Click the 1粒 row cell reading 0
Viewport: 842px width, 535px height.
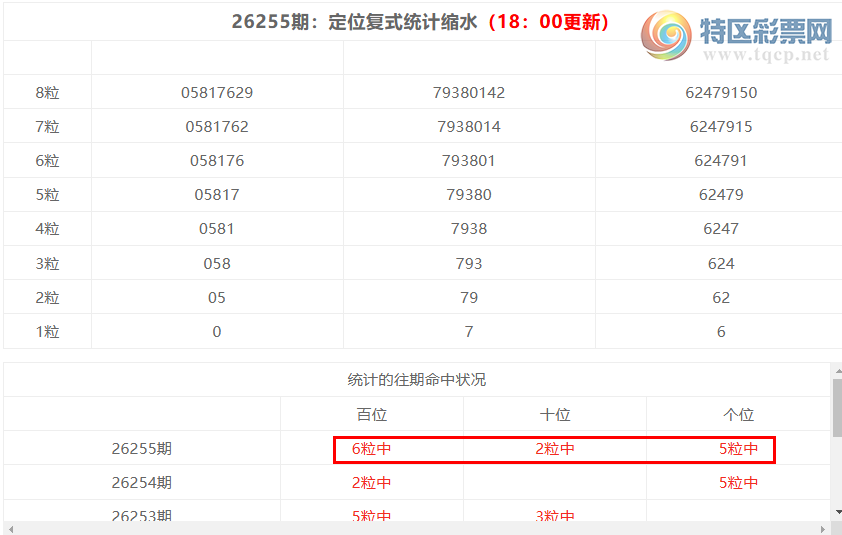217,331
